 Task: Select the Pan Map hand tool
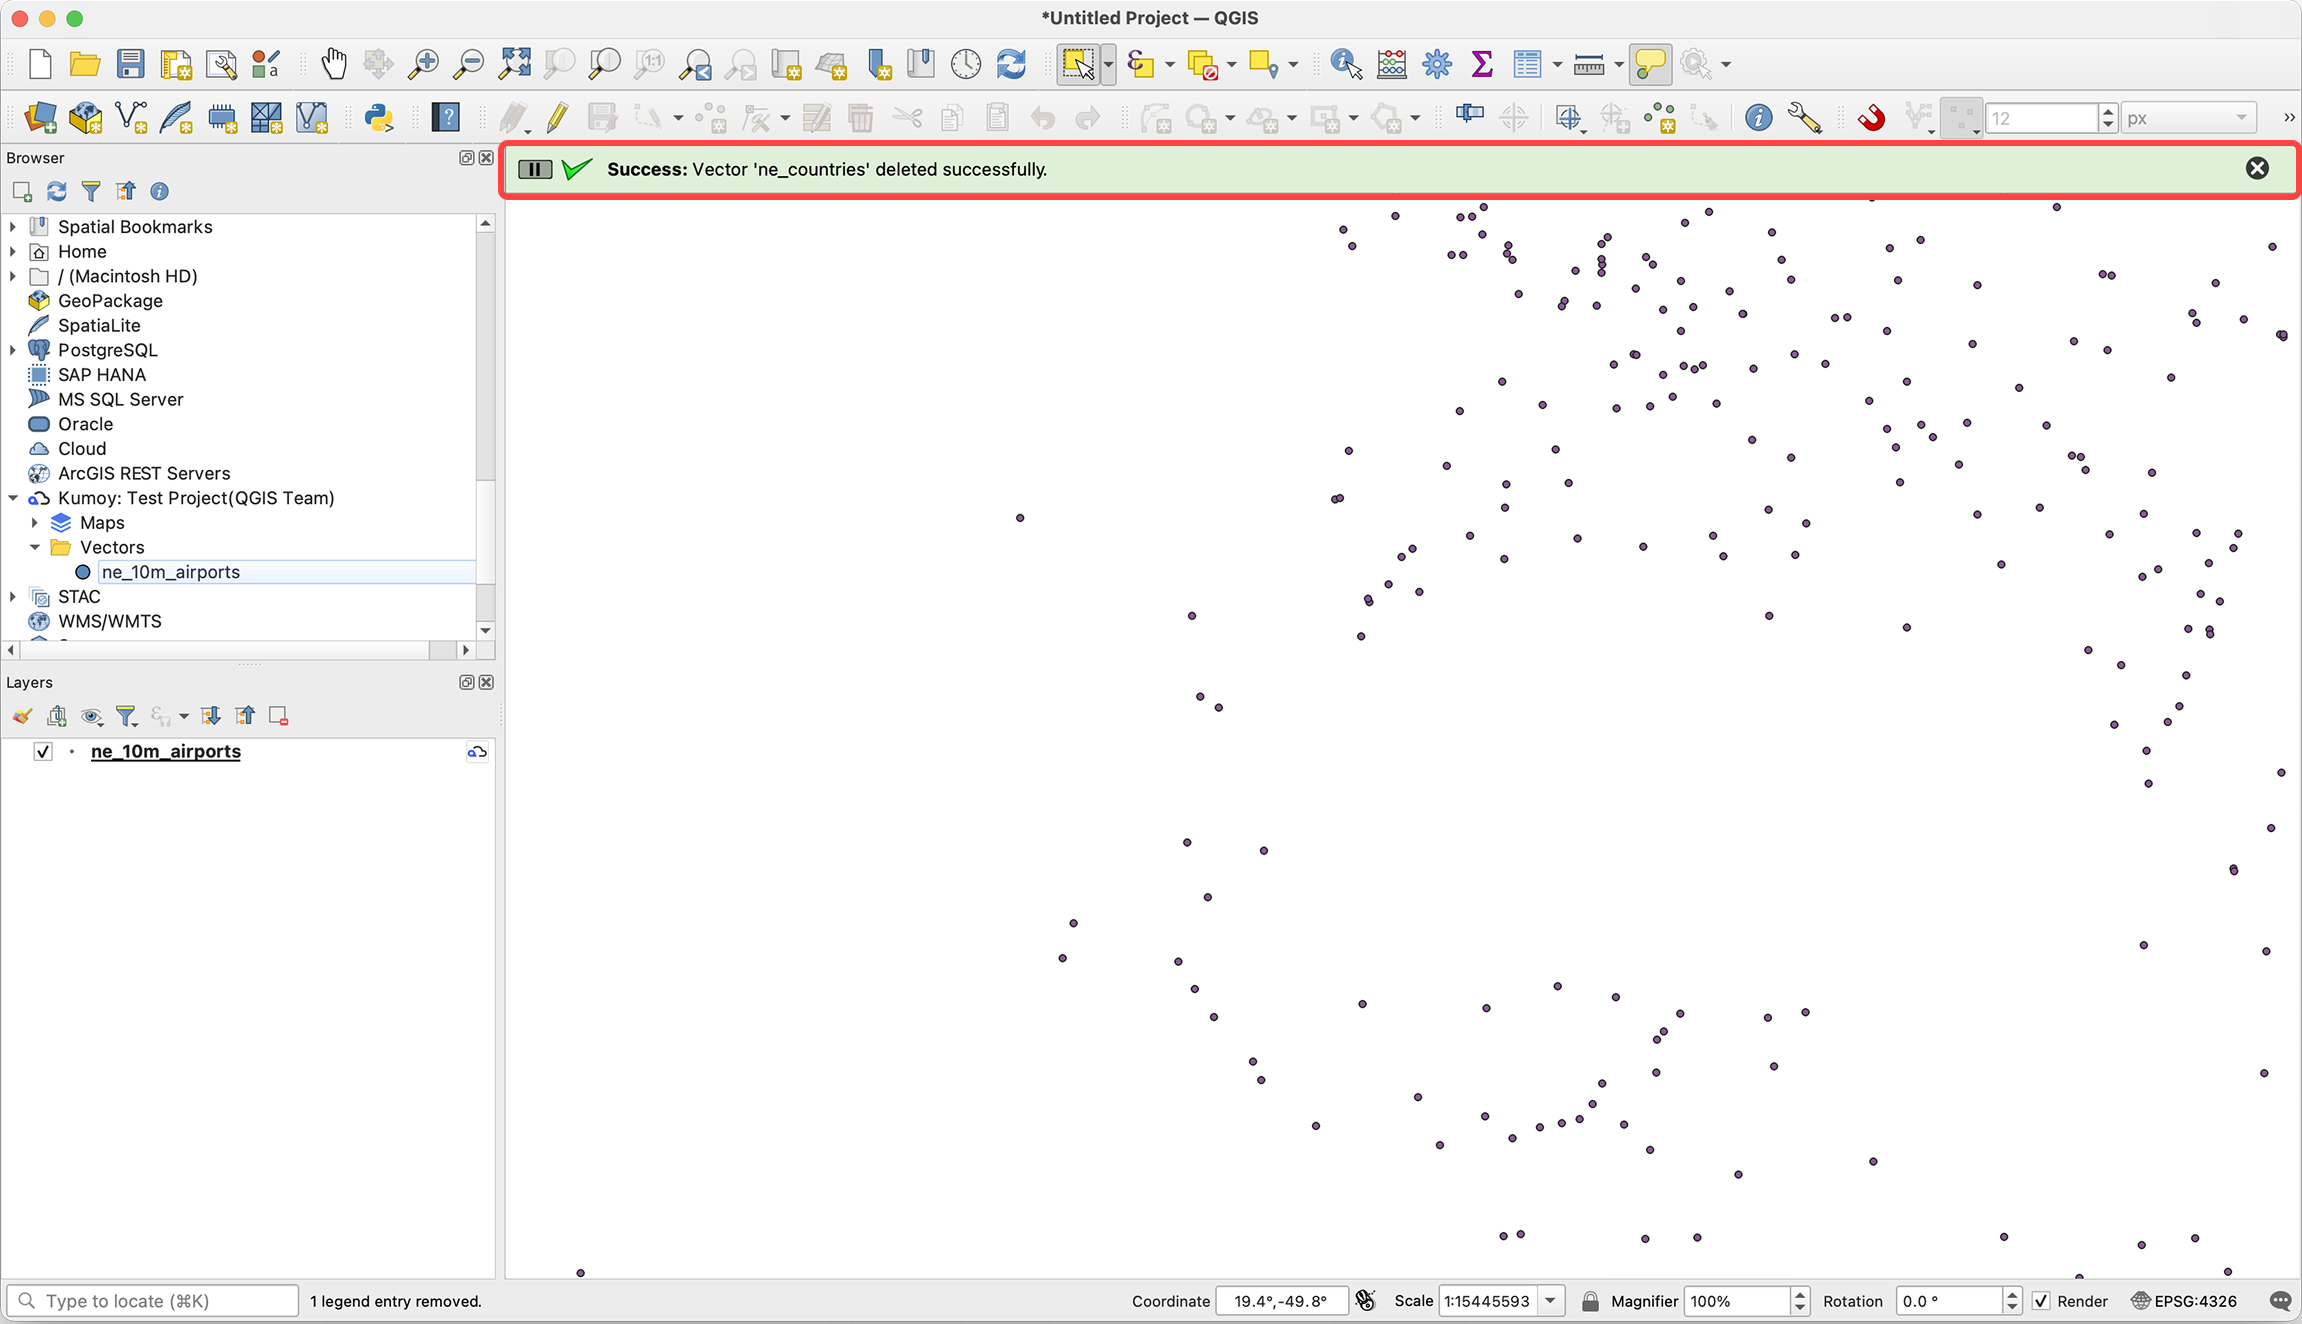[333, 64]
